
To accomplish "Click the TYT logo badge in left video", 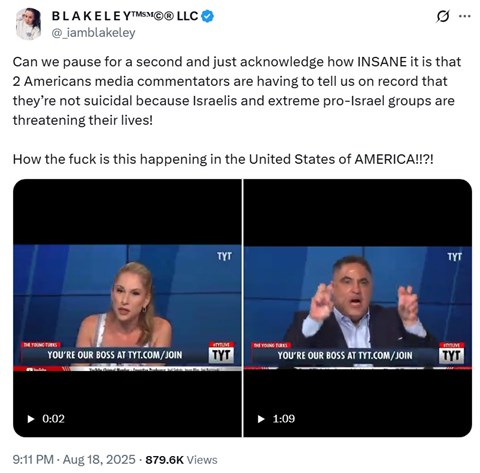I will pos(221,355).
